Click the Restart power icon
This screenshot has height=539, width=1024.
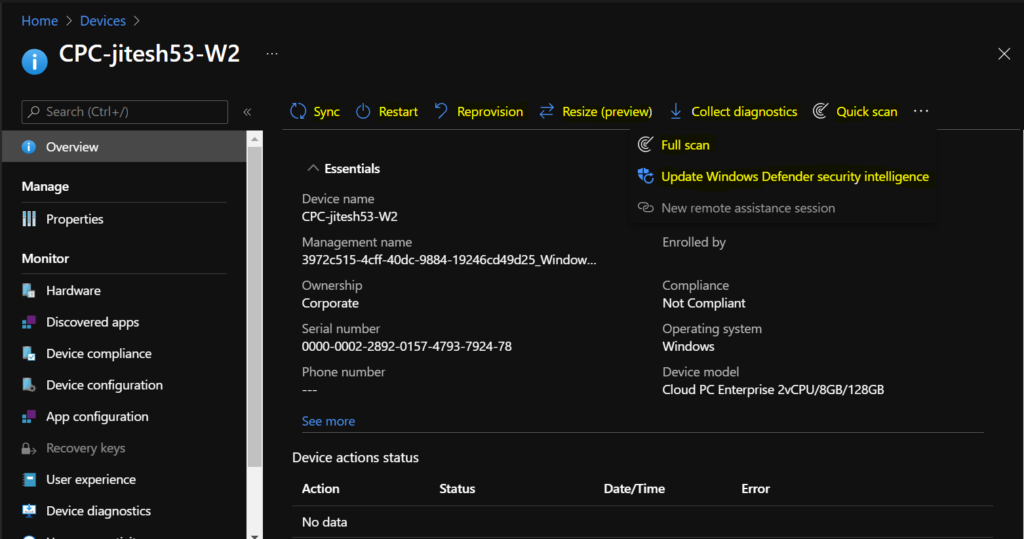point(363,111)
